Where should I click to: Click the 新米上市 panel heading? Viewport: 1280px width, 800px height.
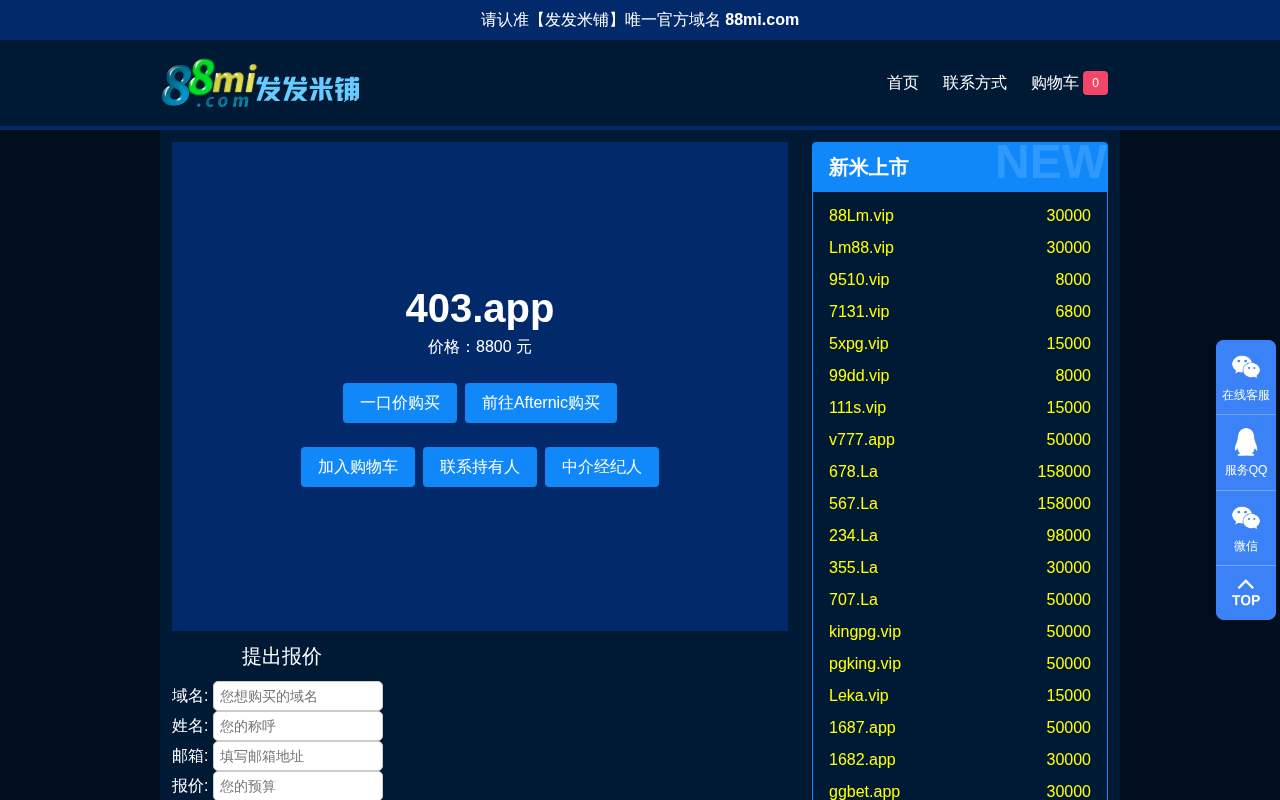868,167
